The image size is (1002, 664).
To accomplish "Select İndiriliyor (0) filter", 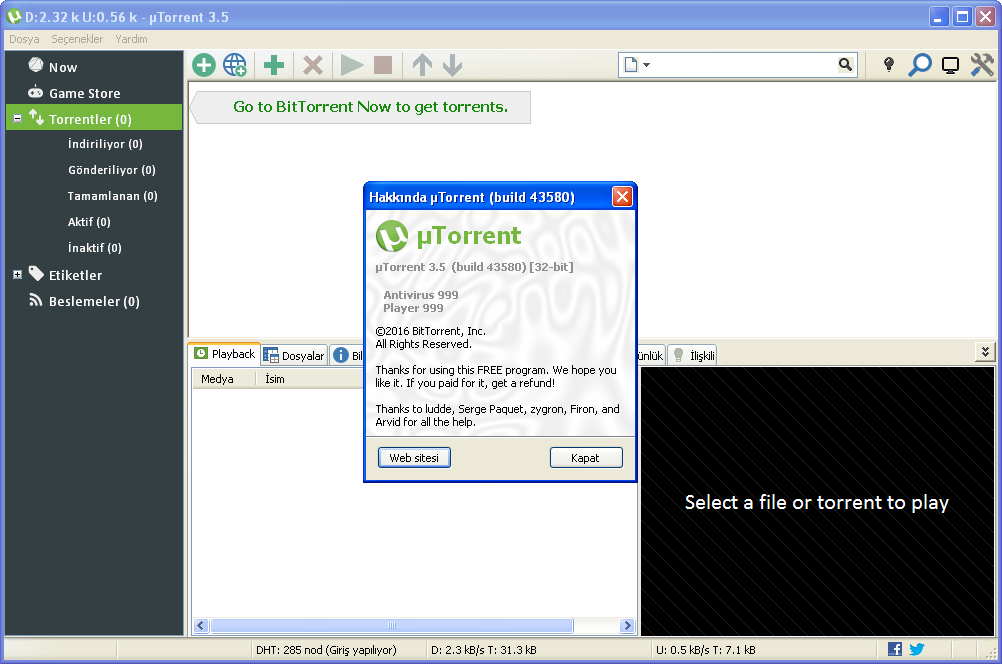I will click(105, 144).
